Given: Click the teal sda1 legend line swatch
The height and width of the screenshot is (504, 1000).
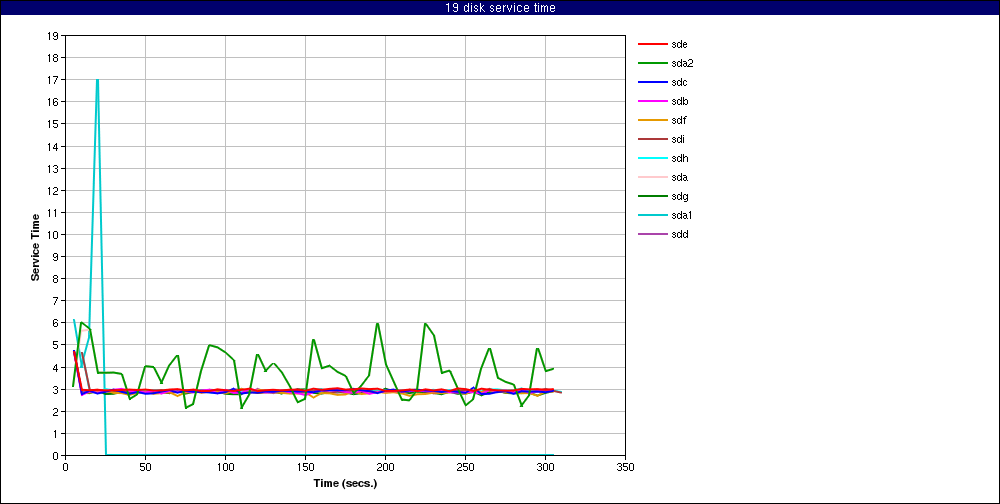Looking at the screenshot, I should point(652,216).
